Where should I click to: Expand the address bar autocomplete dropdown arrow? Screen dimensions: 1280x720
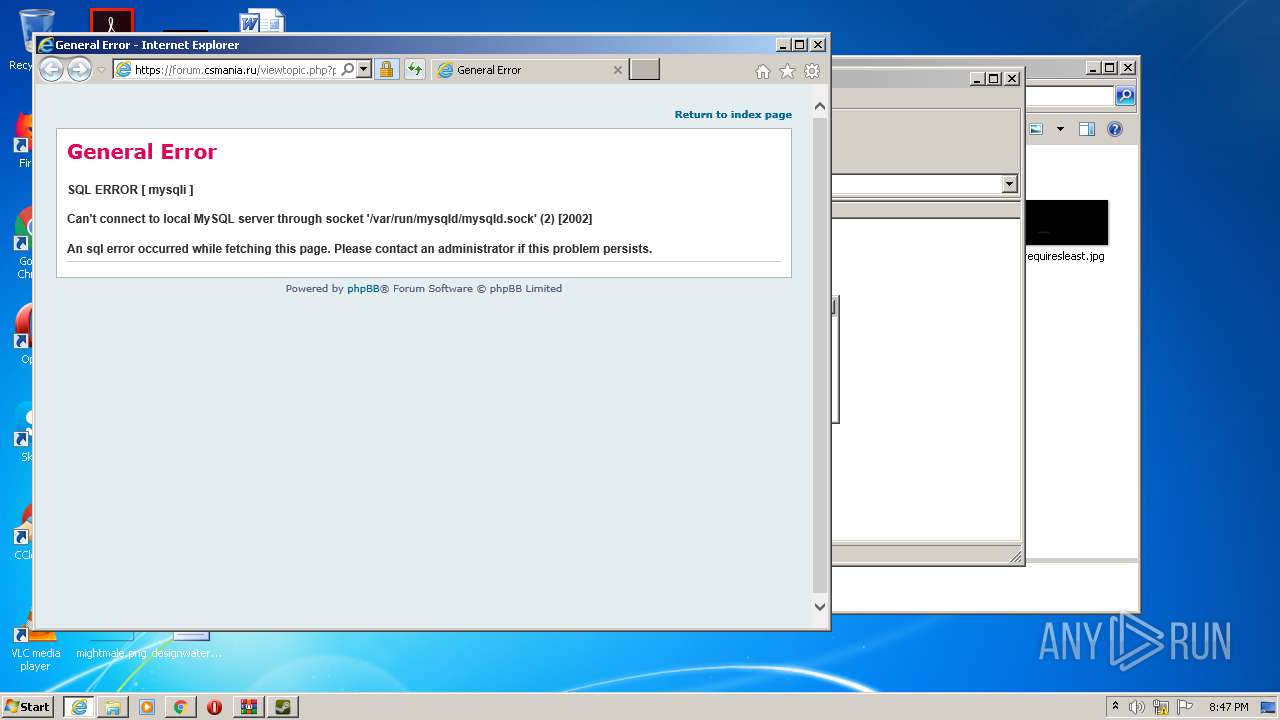[363, 70]
